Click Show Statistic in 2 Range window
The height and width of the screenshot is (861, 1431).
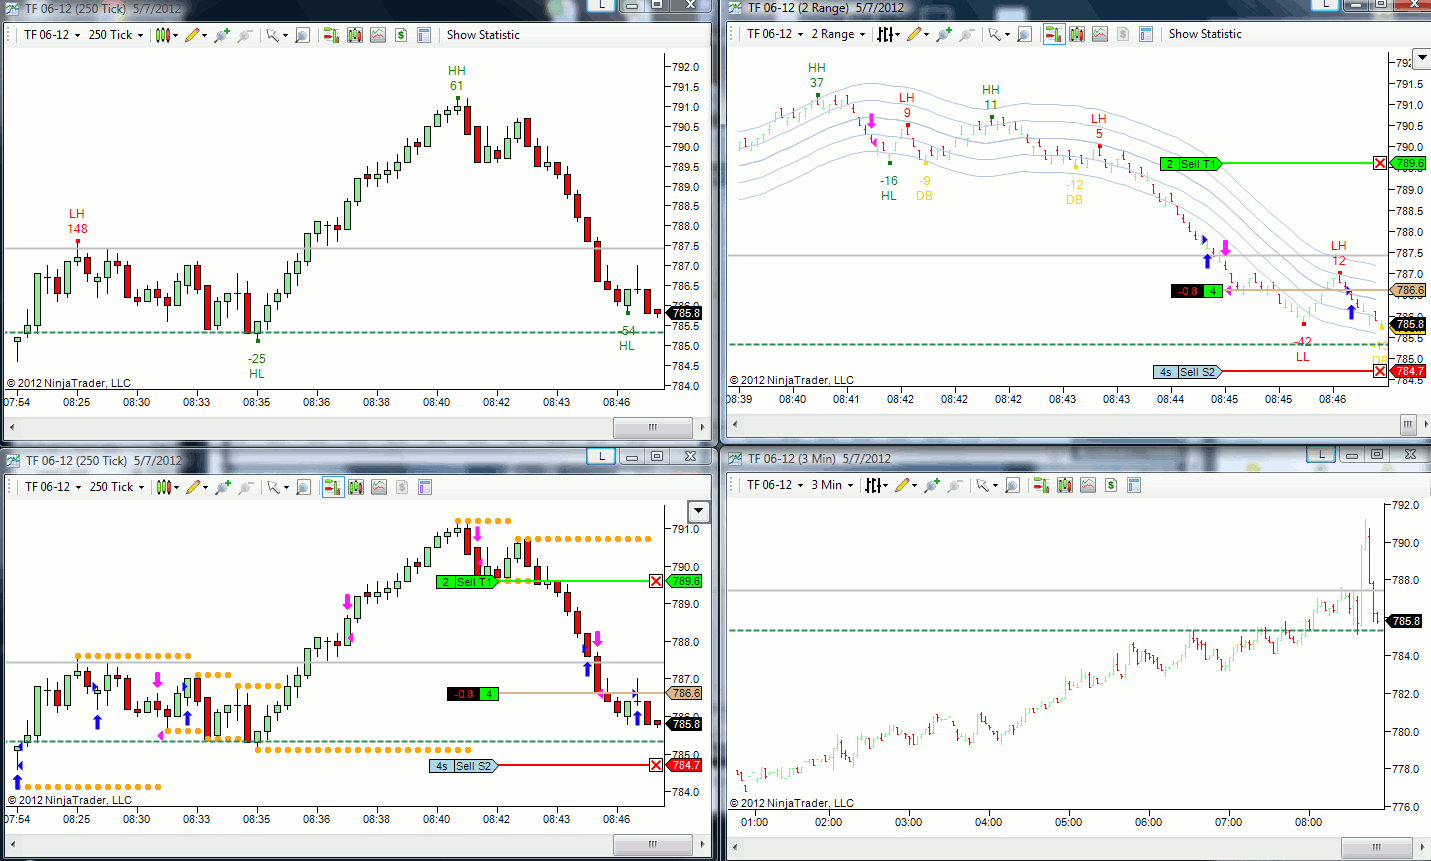pyautogui.click(x=1205, y=34)
